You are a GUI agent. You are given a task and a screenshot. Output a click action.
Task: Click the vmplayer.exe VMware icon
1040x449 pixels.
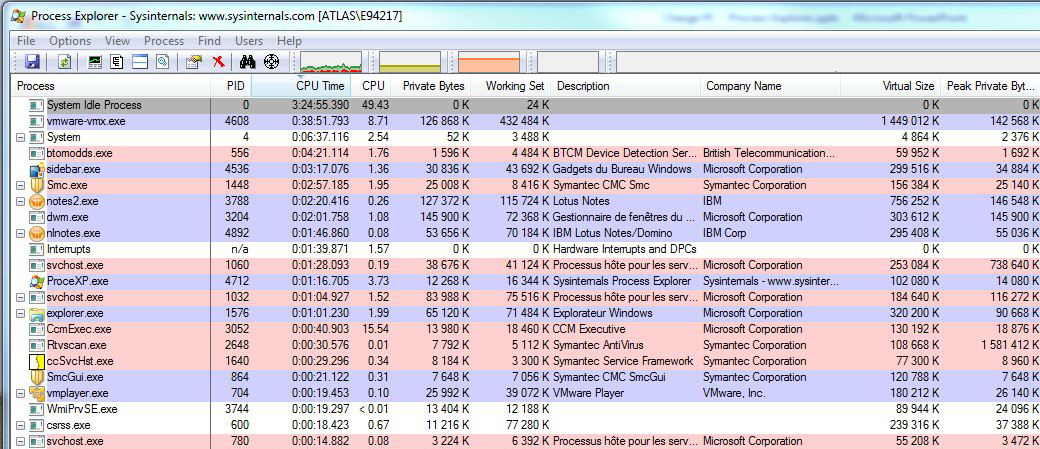[36, 393]
